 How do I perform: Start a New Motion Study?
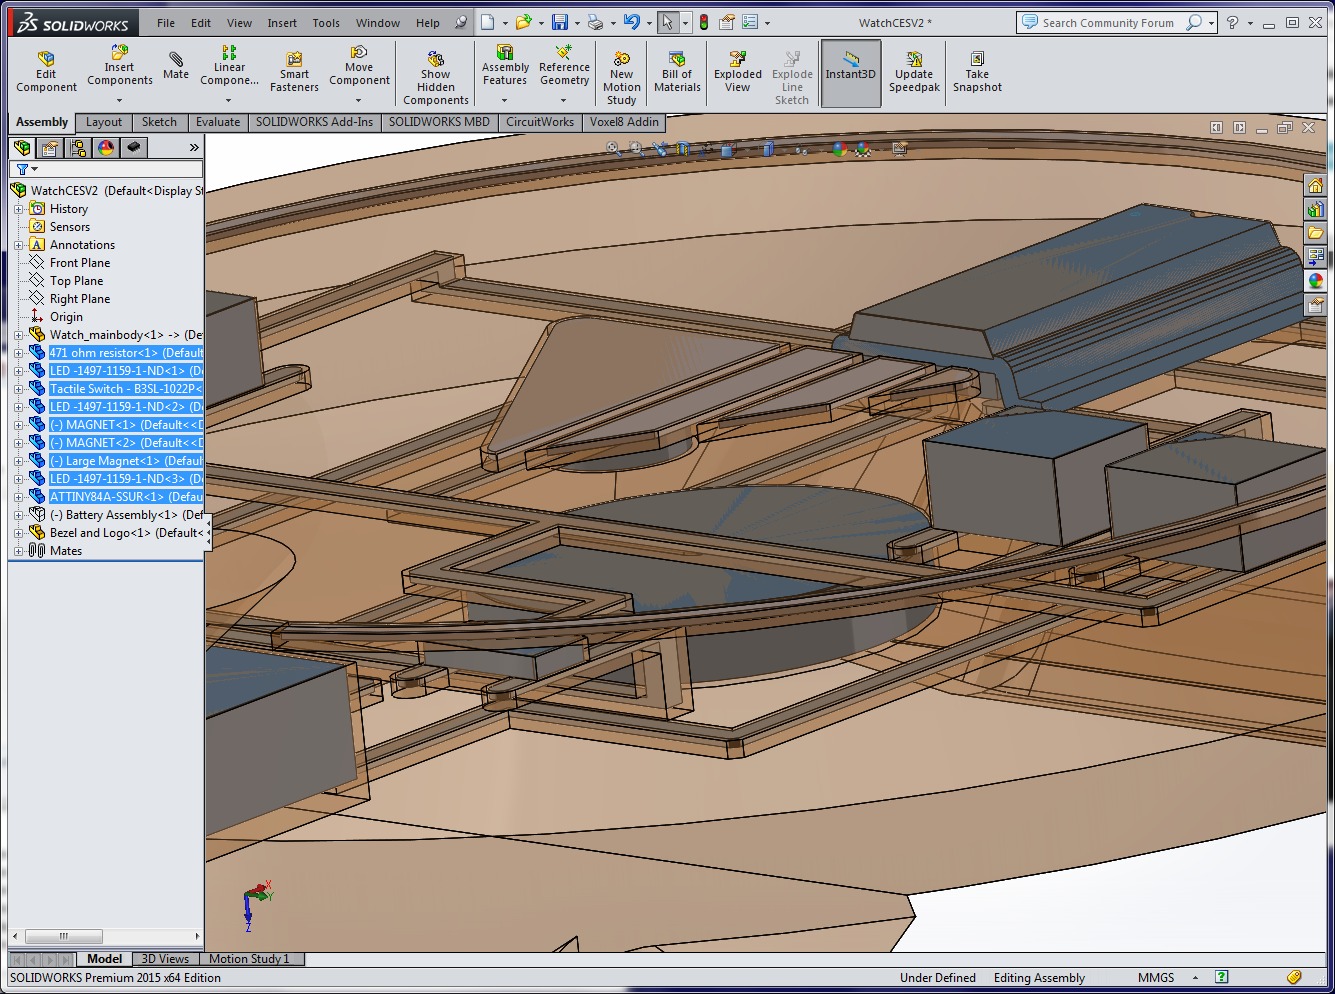point(621,78)
